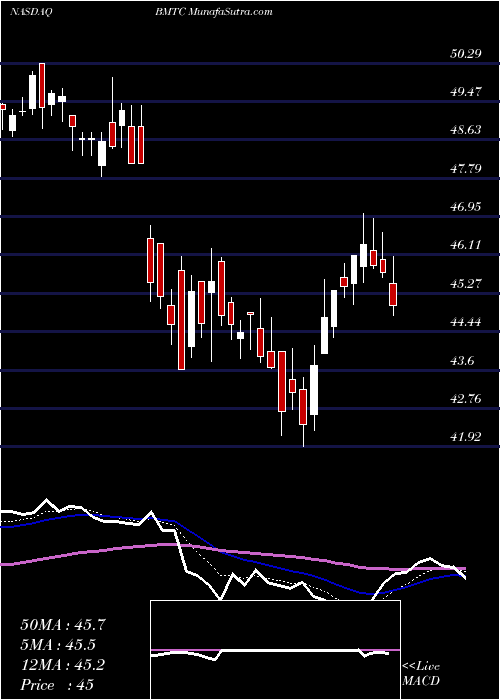Select the 44.44 price axis label
Screen dimensions: 500x700
[x=467, y=321]
